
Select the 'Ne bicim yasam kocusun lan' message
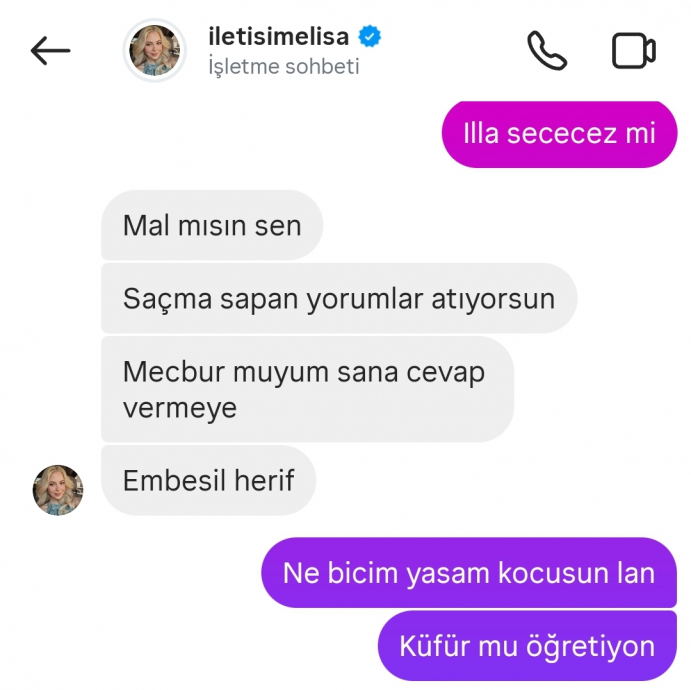click(469, 573)
